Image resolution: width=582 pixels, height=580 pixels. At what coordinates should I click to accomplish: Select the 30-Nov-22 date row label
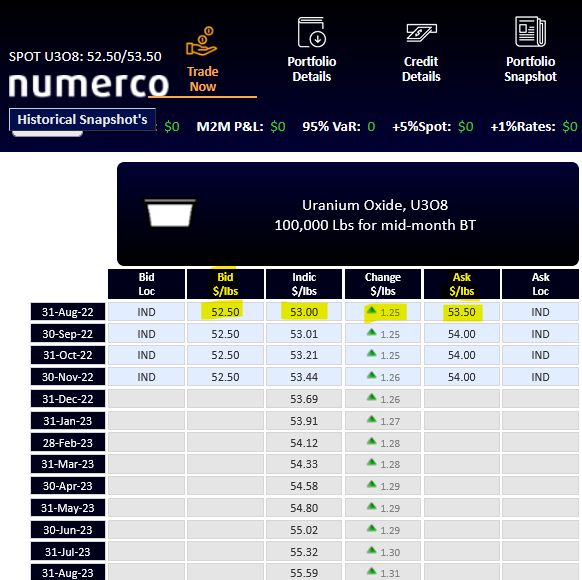coord(68,377)
